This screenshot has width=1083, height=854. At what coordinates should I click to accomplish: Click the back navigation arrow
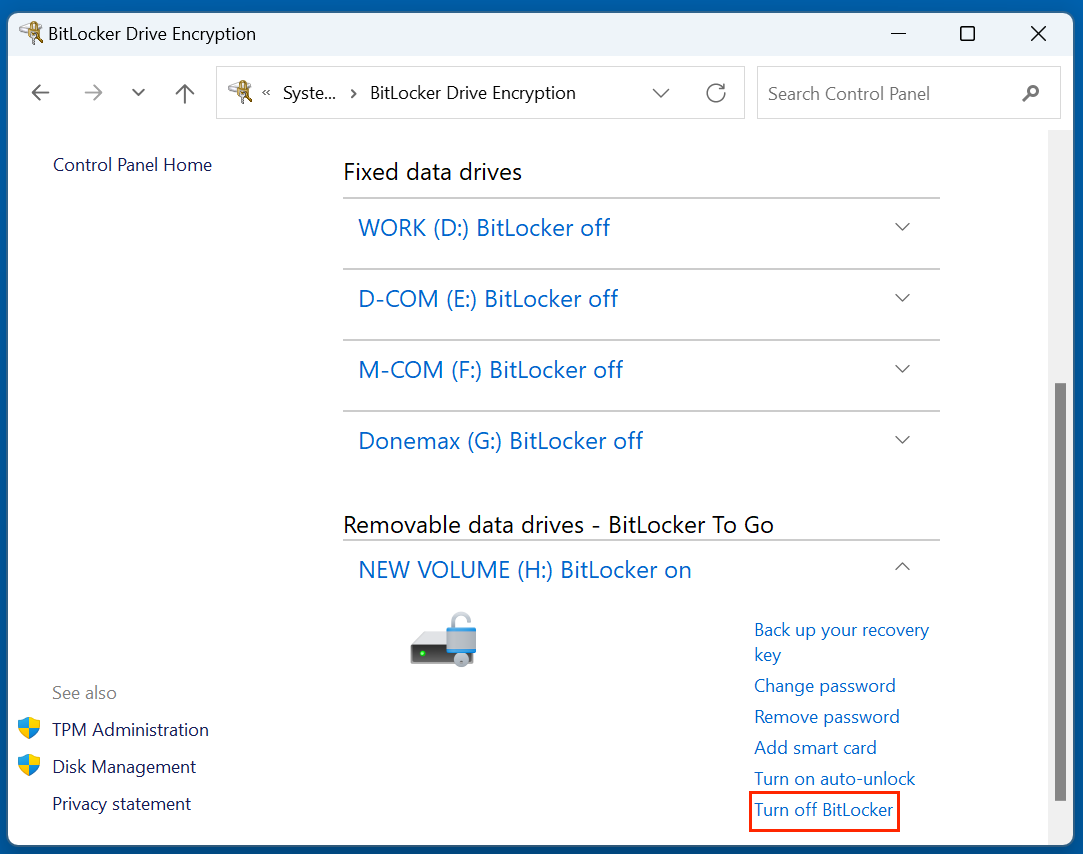40,92
